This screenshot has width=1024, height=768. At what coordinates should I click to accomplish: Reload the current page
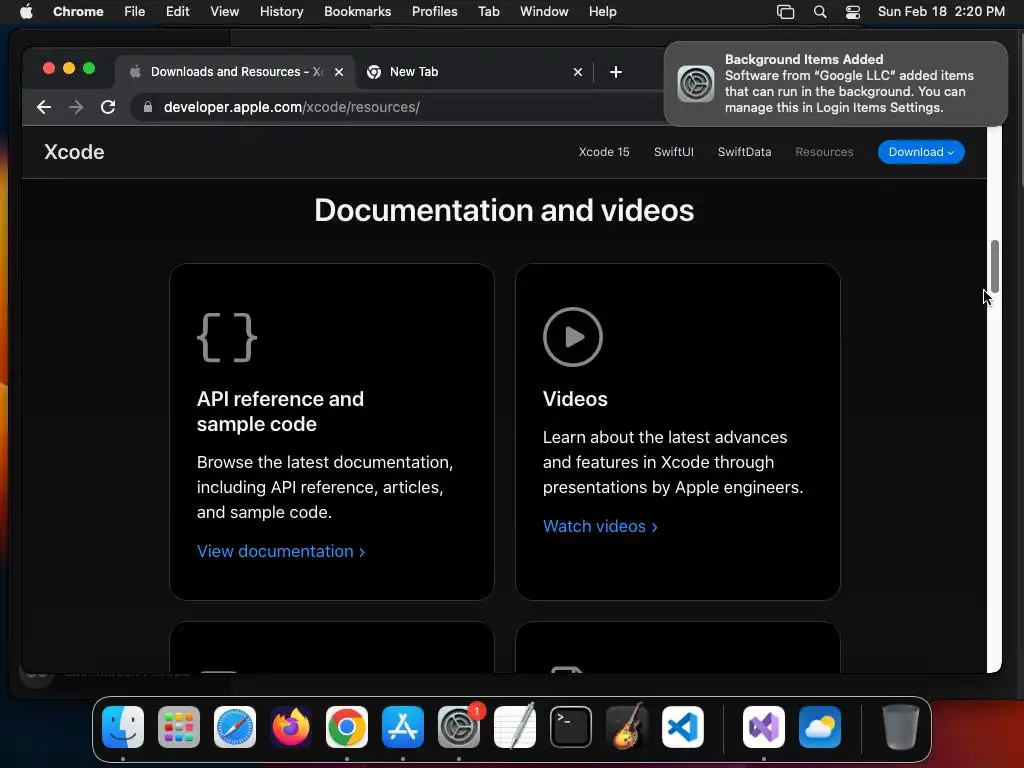(x=108, y=107)
